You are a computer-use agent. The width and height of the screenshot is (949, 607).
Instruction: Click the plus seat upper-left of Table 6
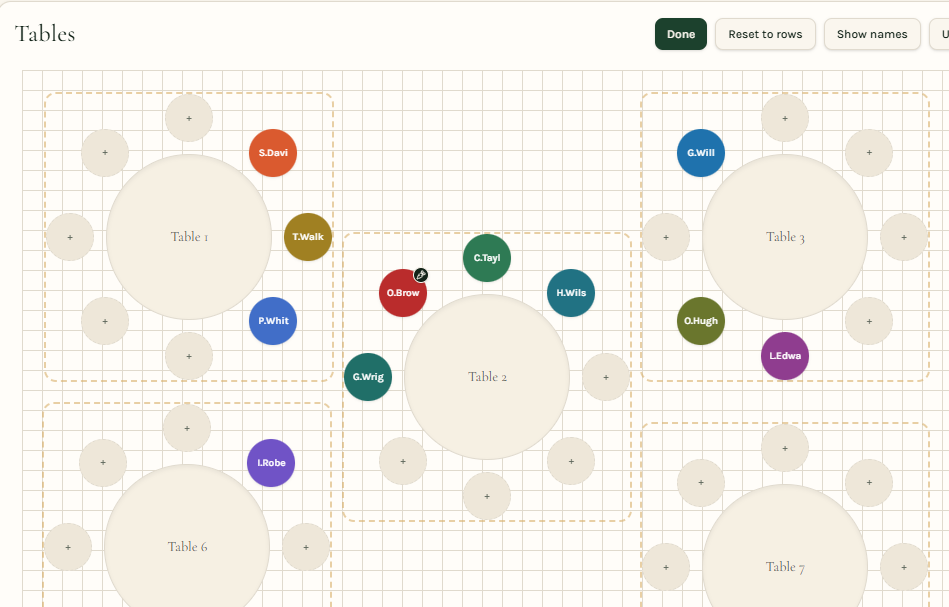(103, 463)
